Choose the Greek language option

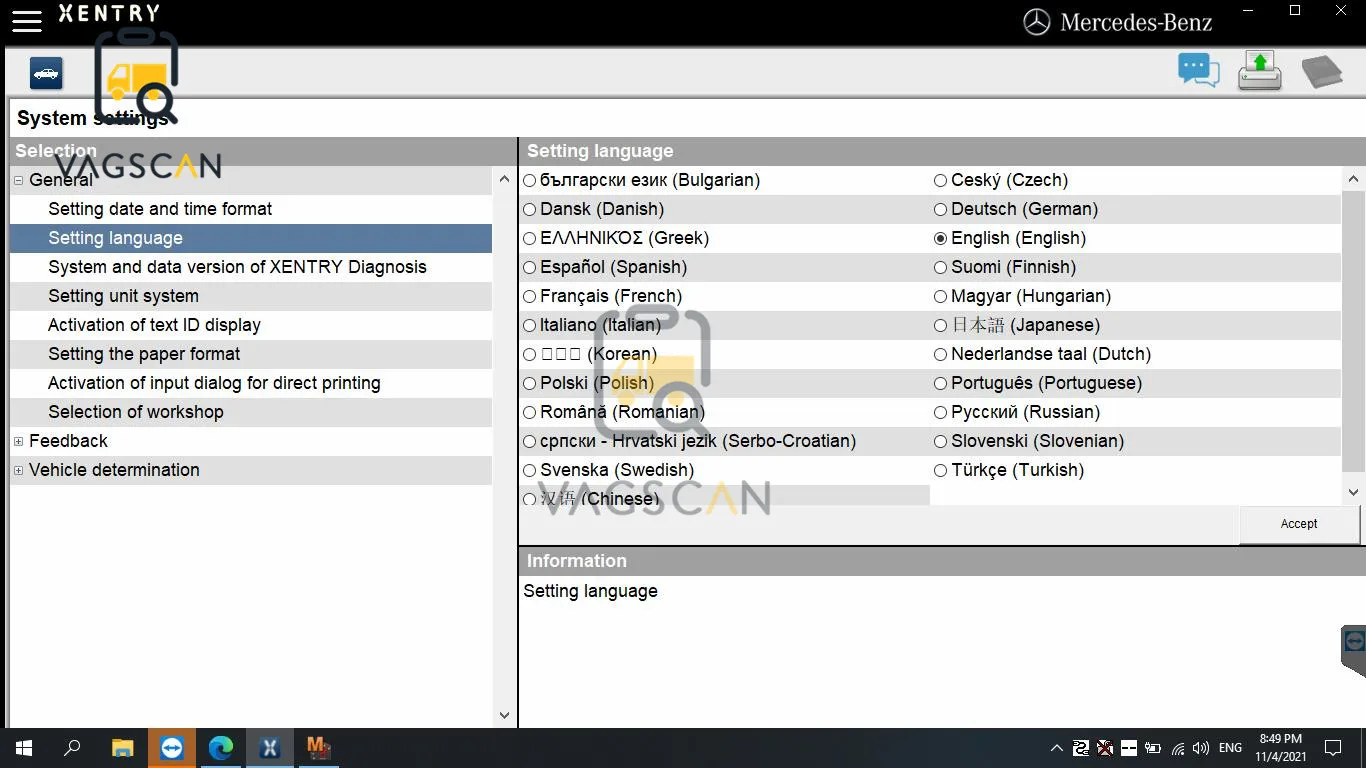(x=530, y=239)
